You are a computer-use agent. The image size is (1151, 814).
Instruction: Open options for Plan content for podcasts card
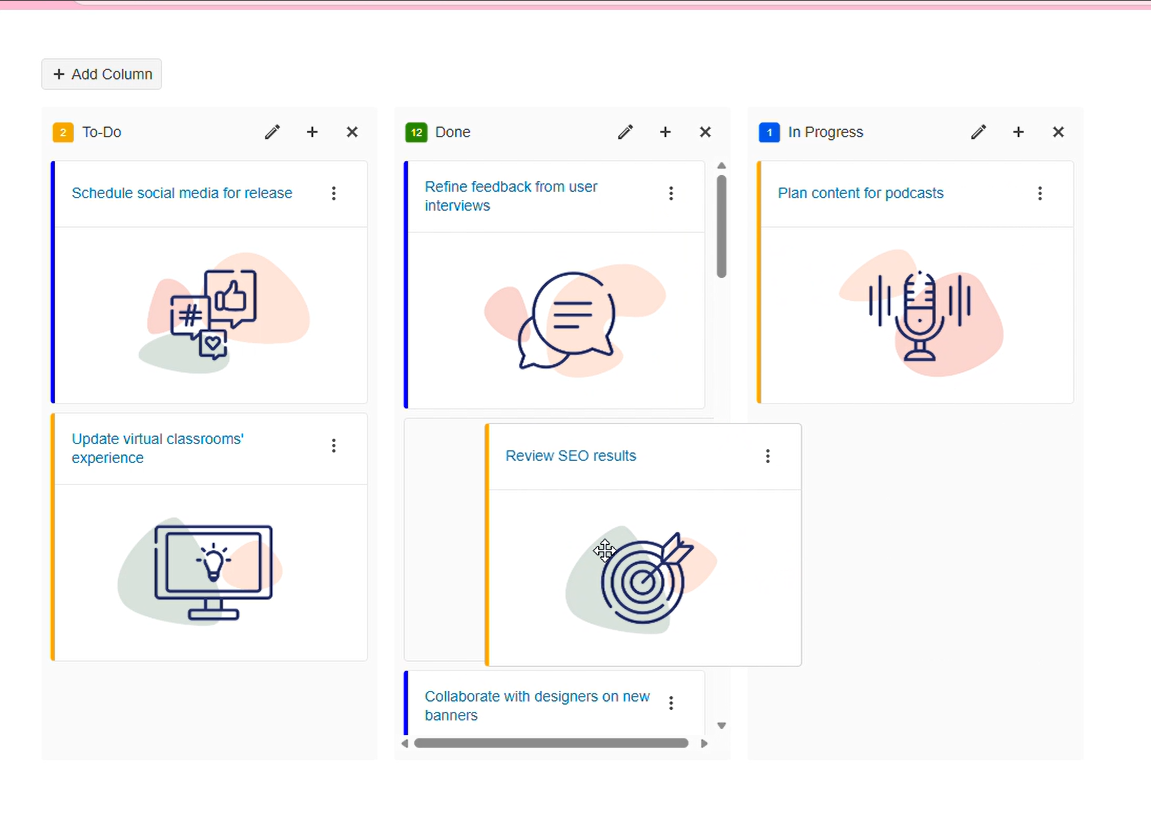[x=1040, y=193]
